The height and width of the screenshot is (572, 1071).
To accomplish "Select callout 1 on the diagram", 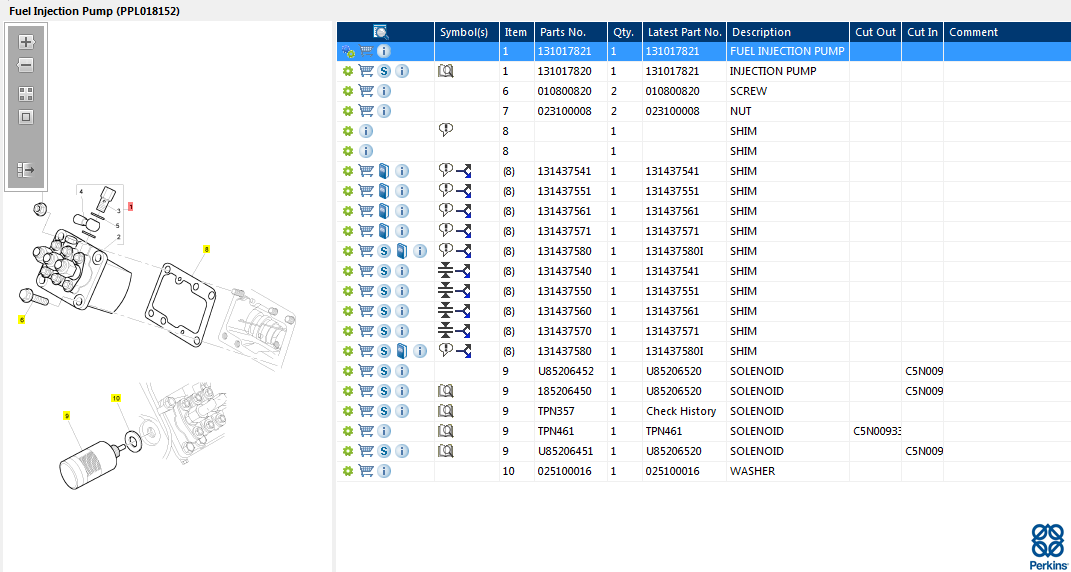I will [x=130, y=206].
